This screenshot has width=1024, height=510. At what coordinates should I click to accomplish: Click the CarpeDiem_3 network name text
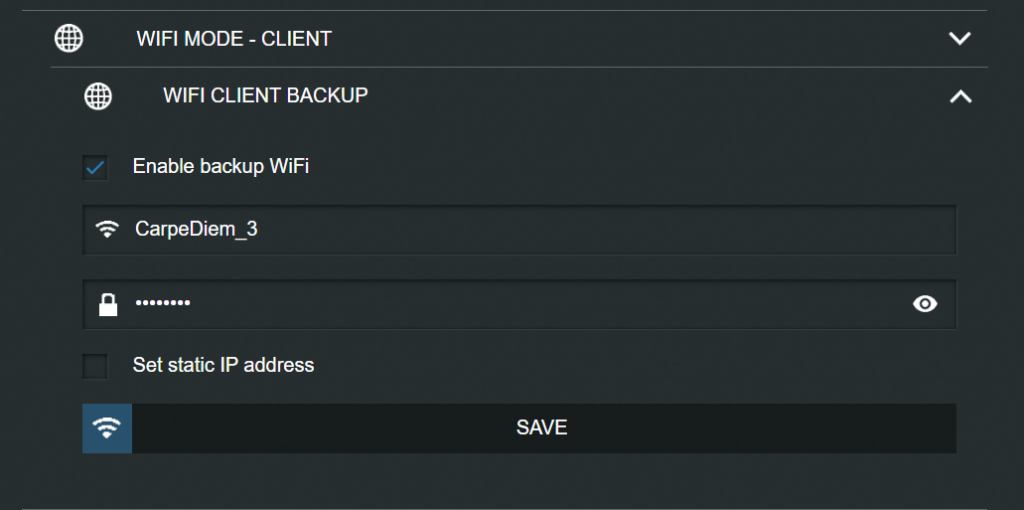[196, 229]
